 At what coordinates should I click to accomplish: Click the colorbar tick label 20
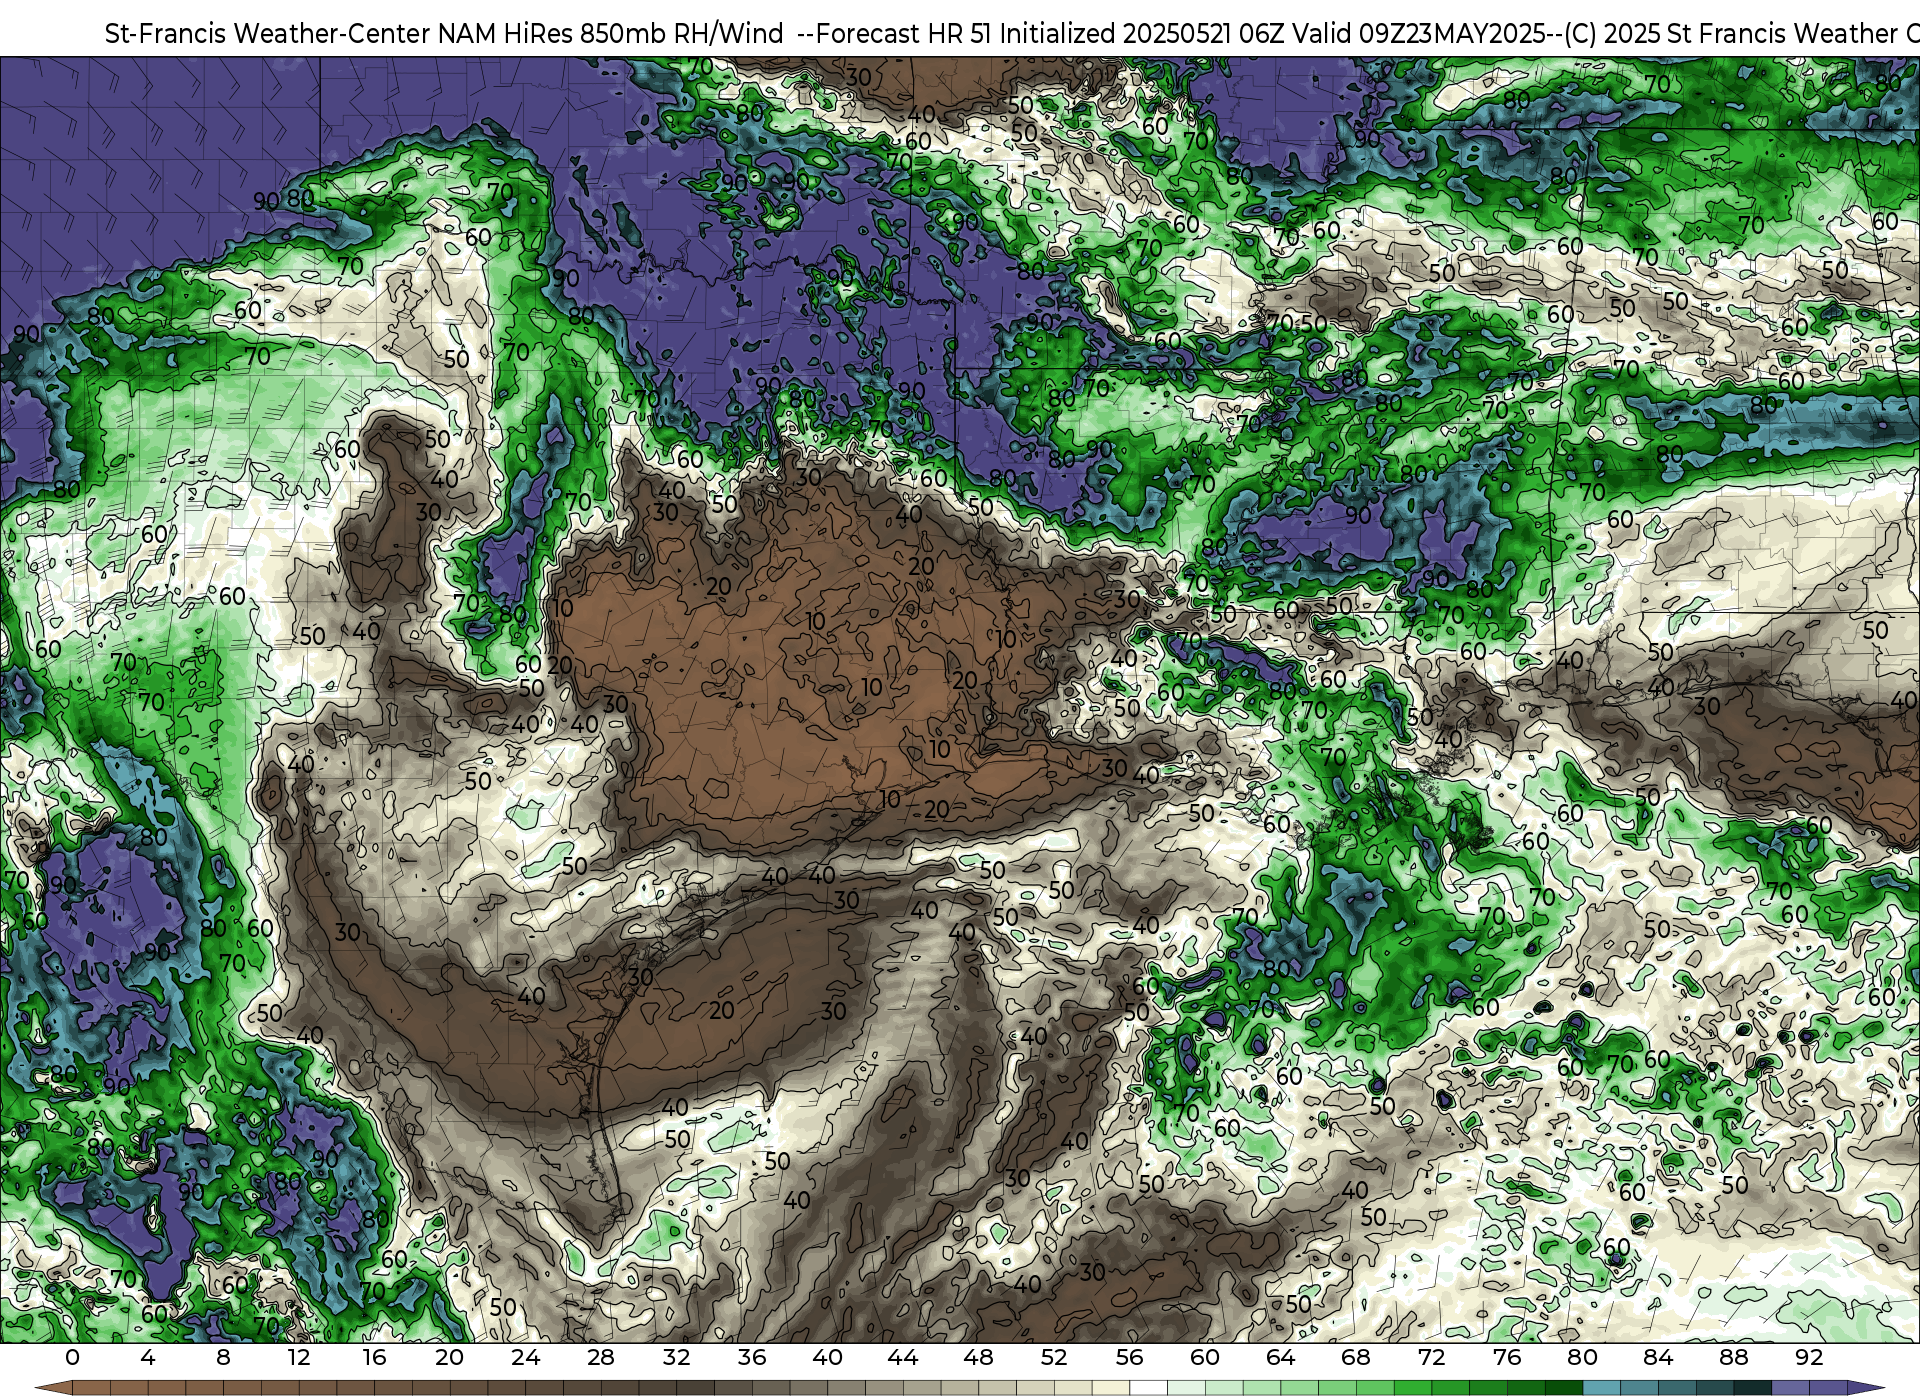(450, 1357)
